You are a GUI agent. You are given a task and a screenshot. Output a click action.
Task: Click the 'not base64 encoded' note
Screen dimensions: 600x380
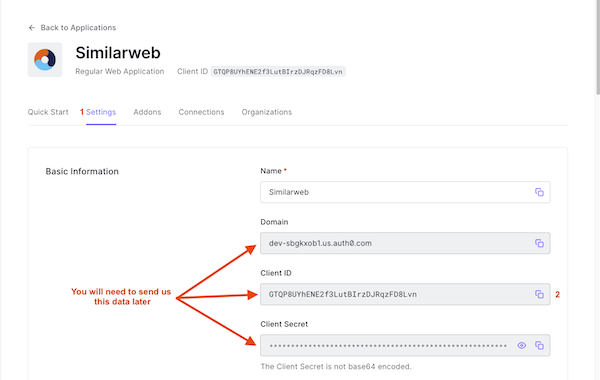[x=336, y=367]
